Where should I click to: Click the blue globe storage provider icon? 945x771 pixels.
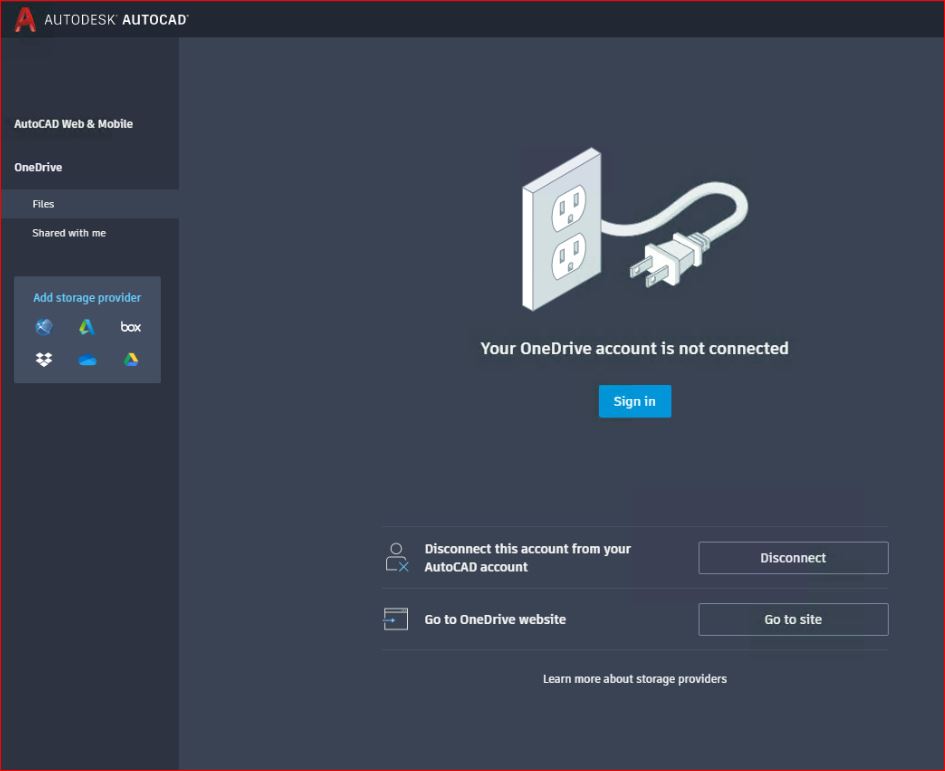43,327
